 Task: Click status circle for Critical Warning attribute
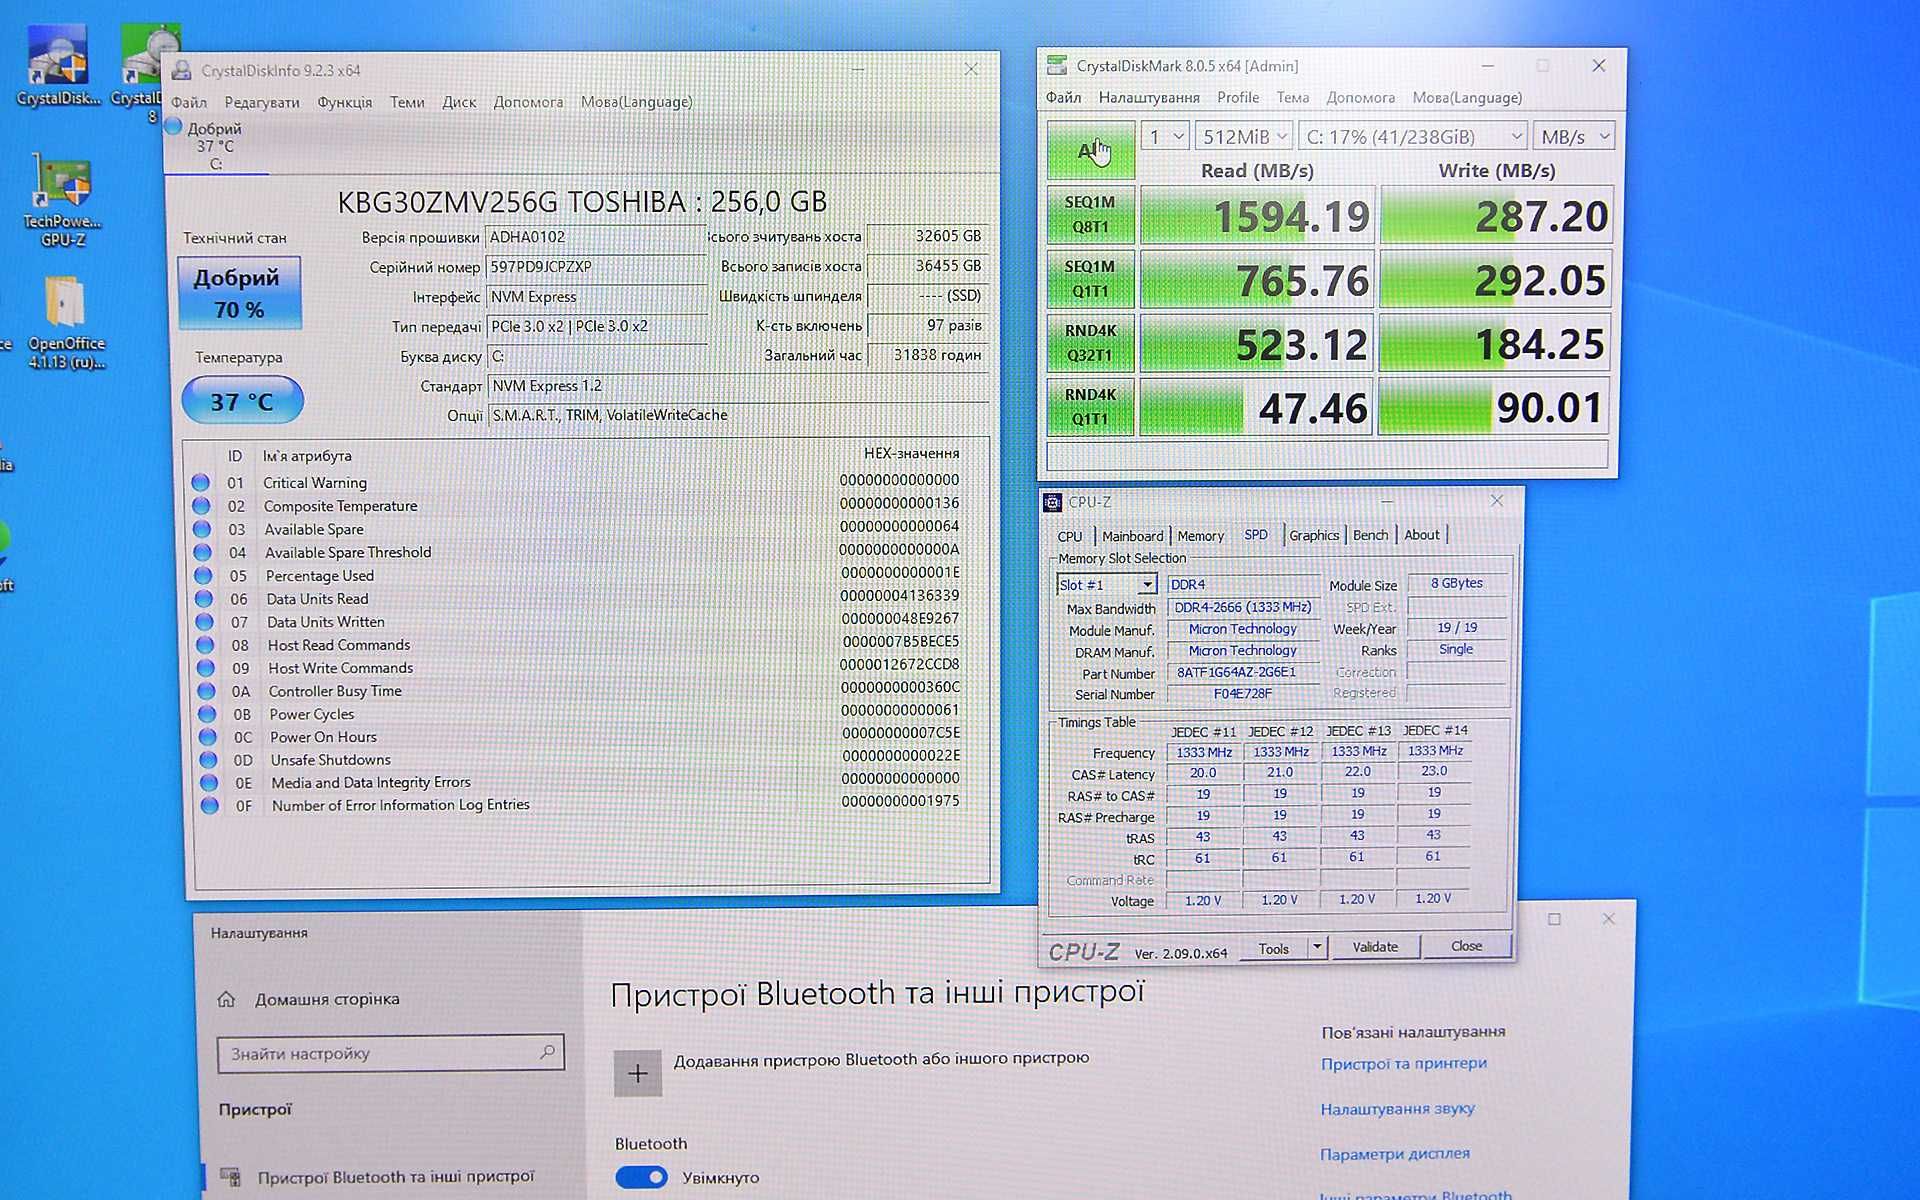tap(200, 482)
